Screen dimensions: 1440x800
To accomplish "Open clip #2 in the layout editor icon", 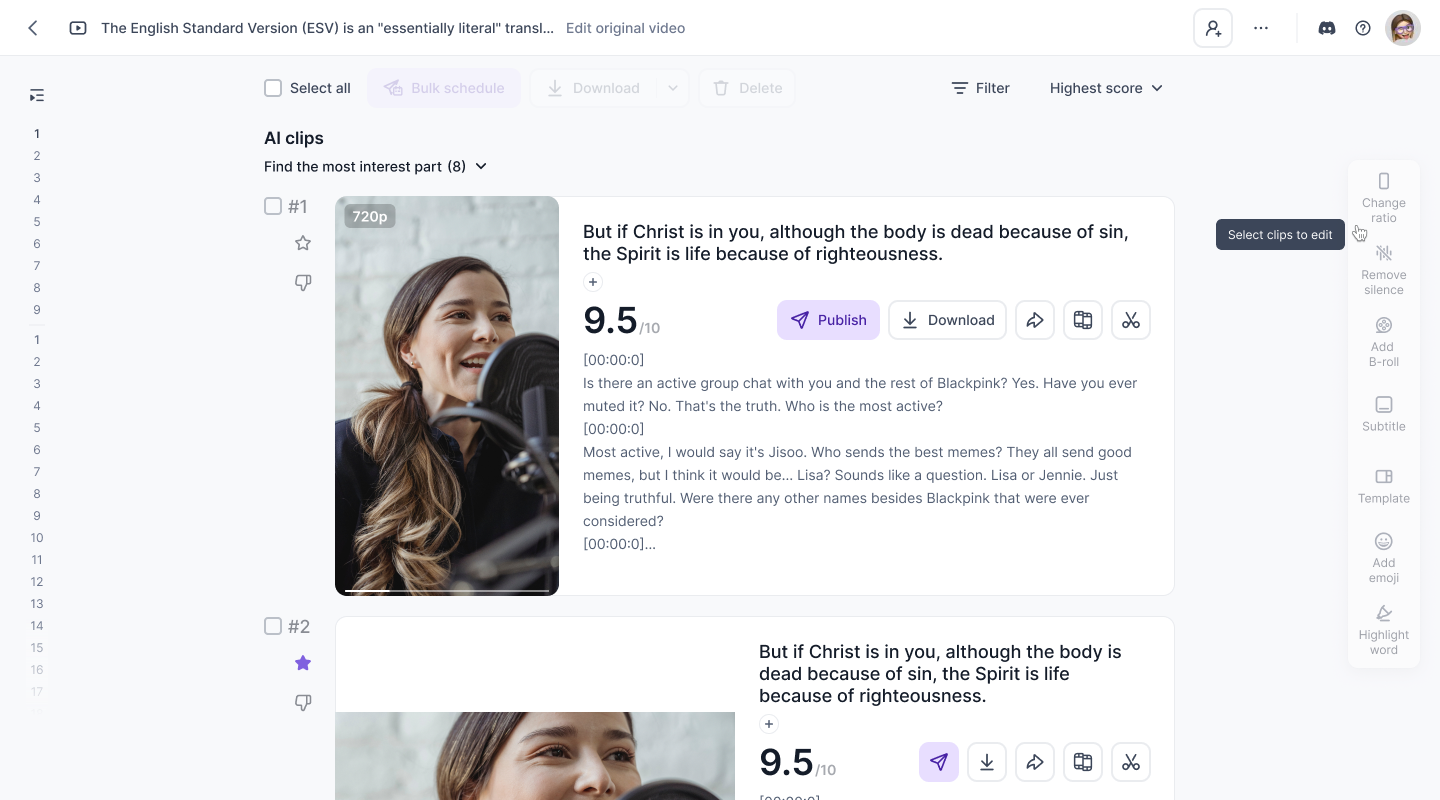I will (x=1083, y=762).
